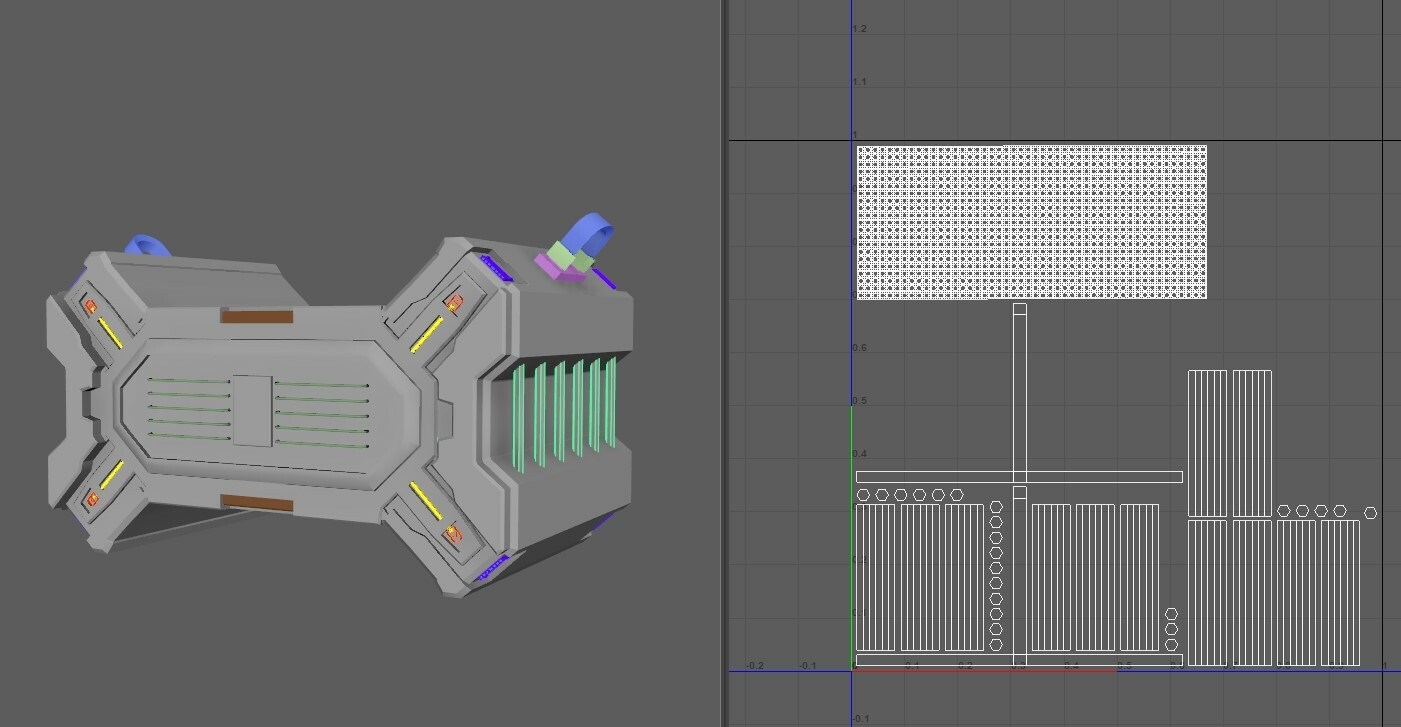Select the brown pad on the crate's upper edge
Screen dimensions: 1401x727
coord(256,316)
